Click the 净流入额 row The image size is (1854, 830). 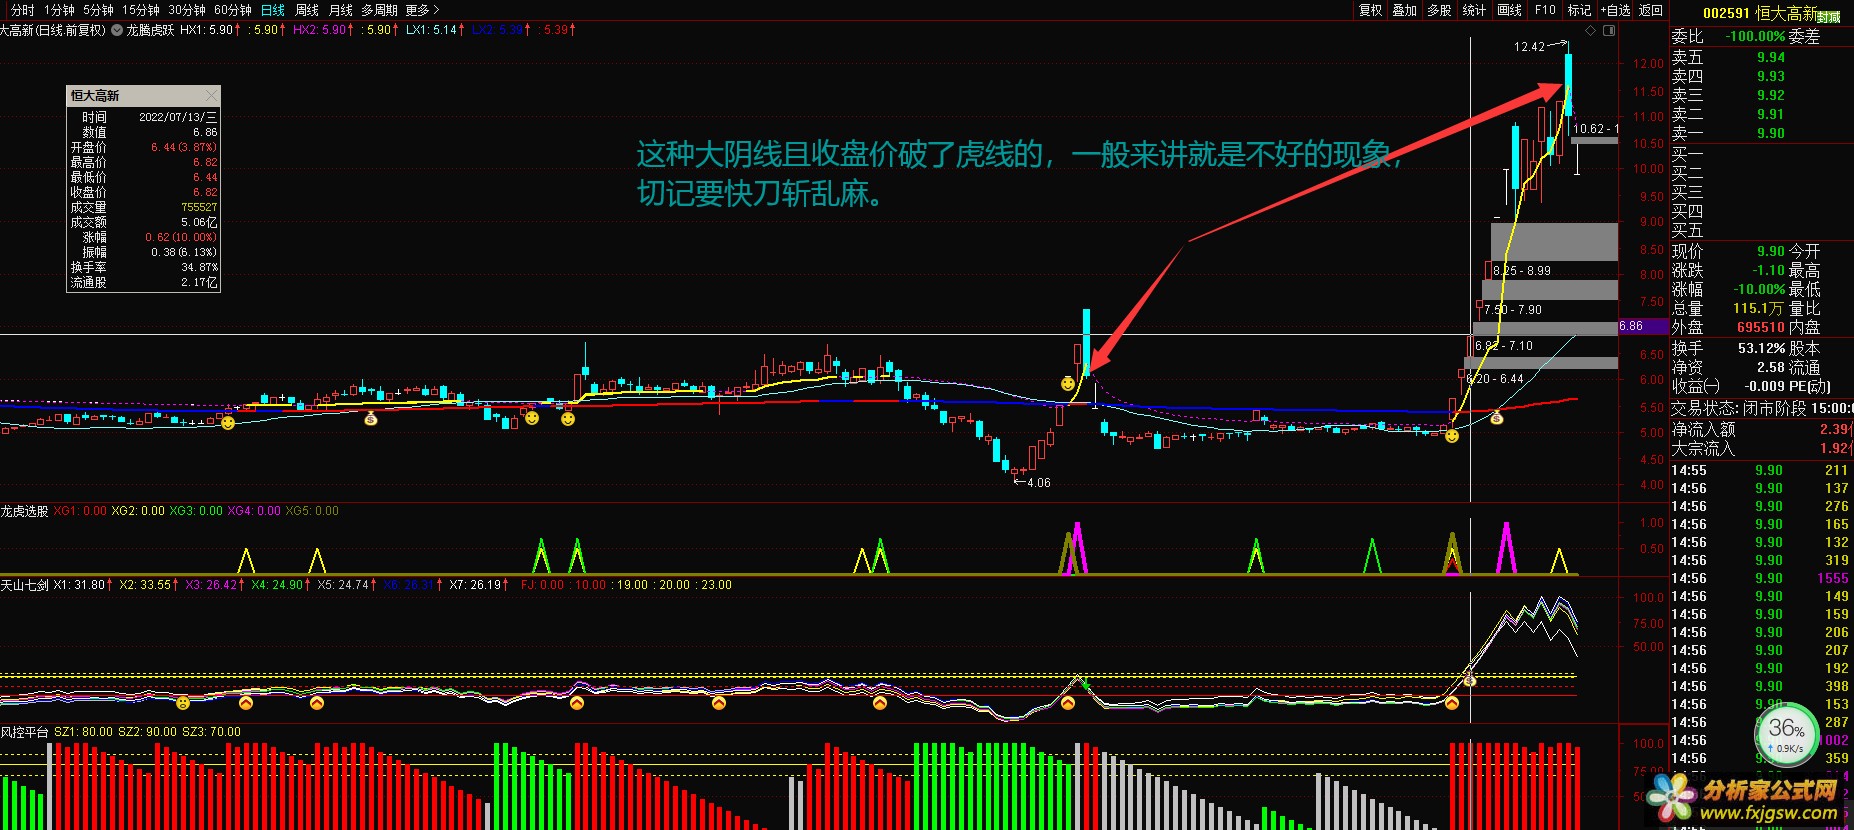tap(1761, 429)
